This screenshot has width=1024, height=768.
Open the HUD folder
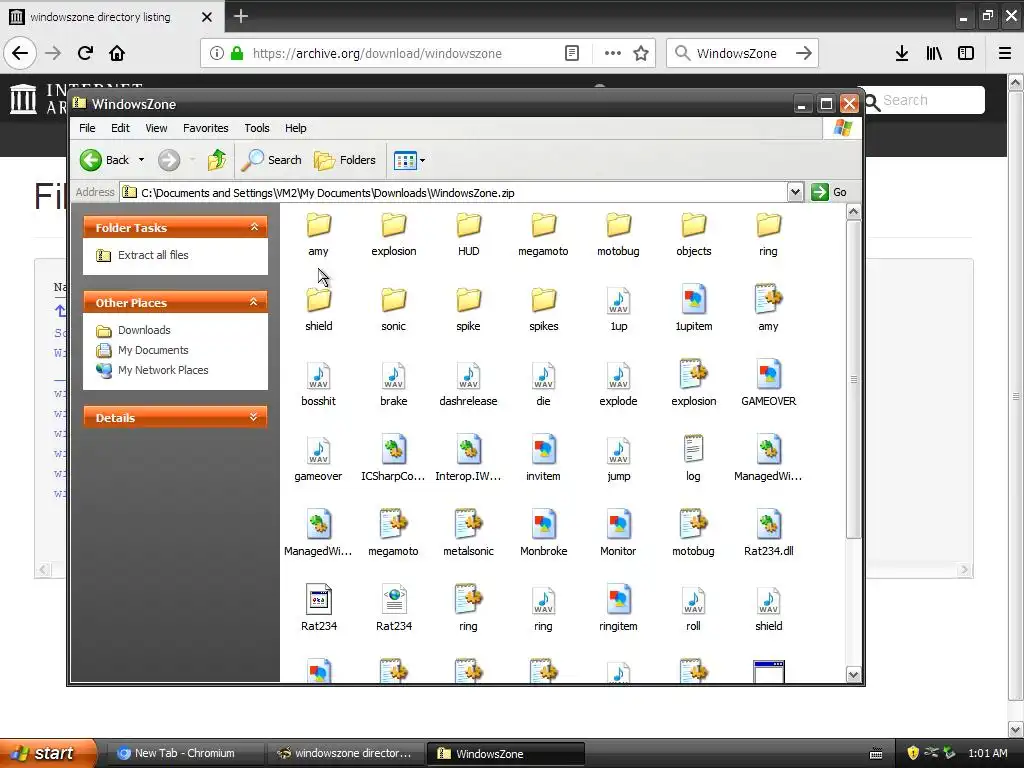(x=468, y=234)
